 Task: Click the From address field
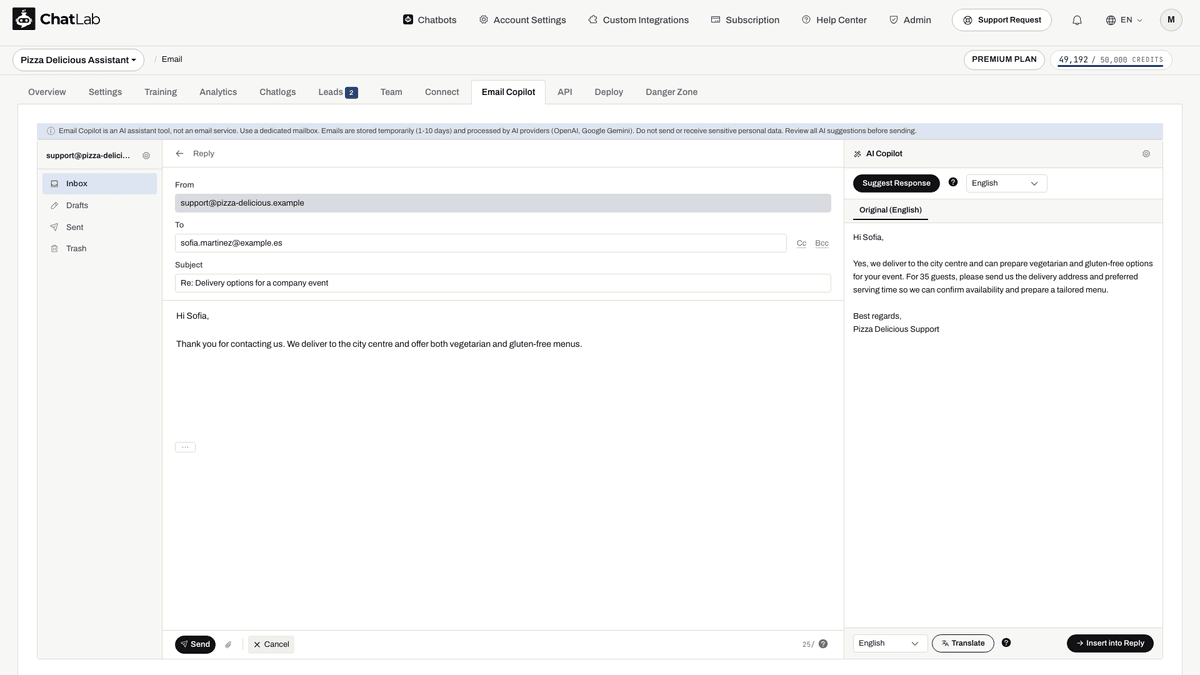click(x=503, y=203)
